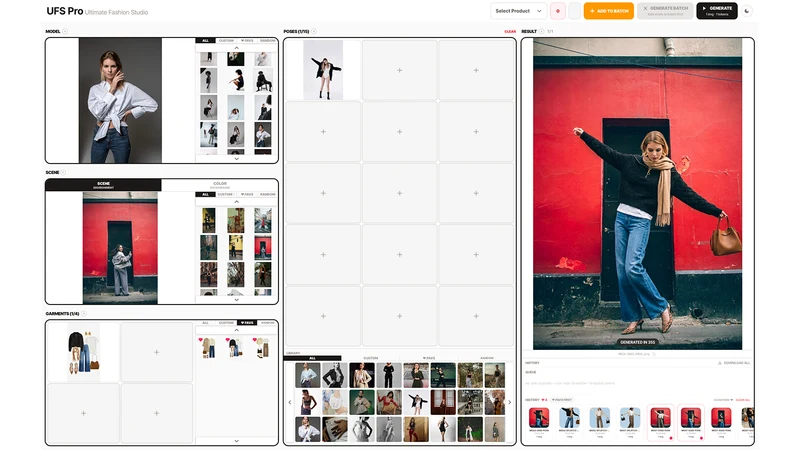The width and height of the screenshot is (800, 450).
Task: Add a pose in the center grid slot
Action: tap(399, 193)
